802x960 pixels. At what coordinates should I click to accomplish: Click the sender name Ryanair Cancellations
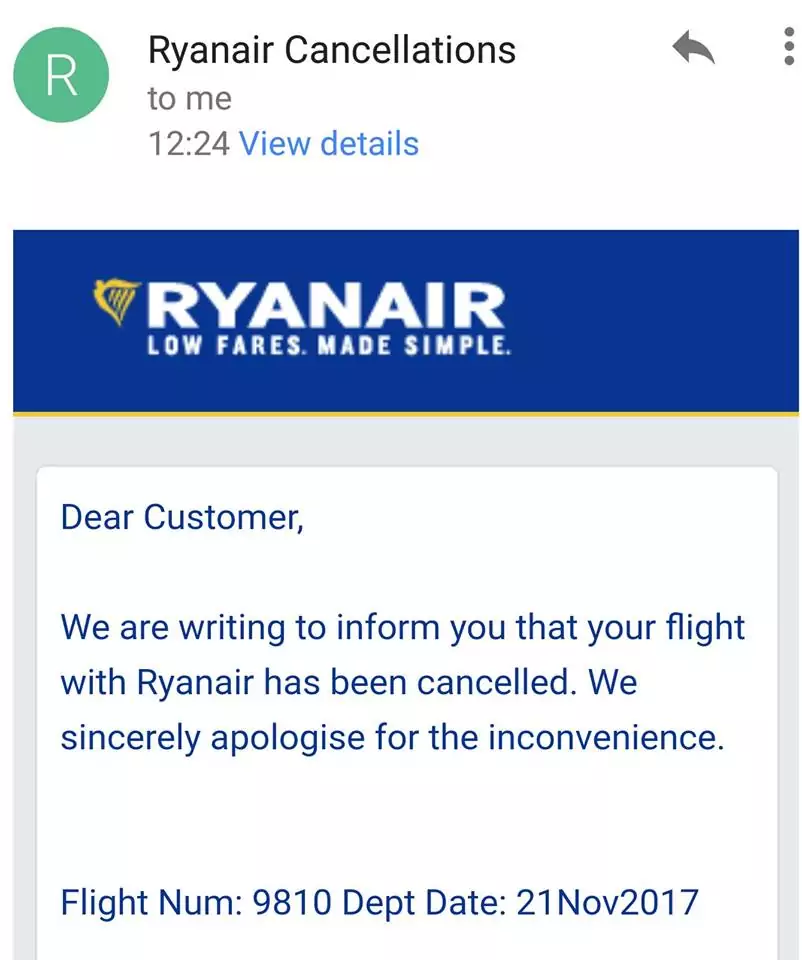pos(332,50)
